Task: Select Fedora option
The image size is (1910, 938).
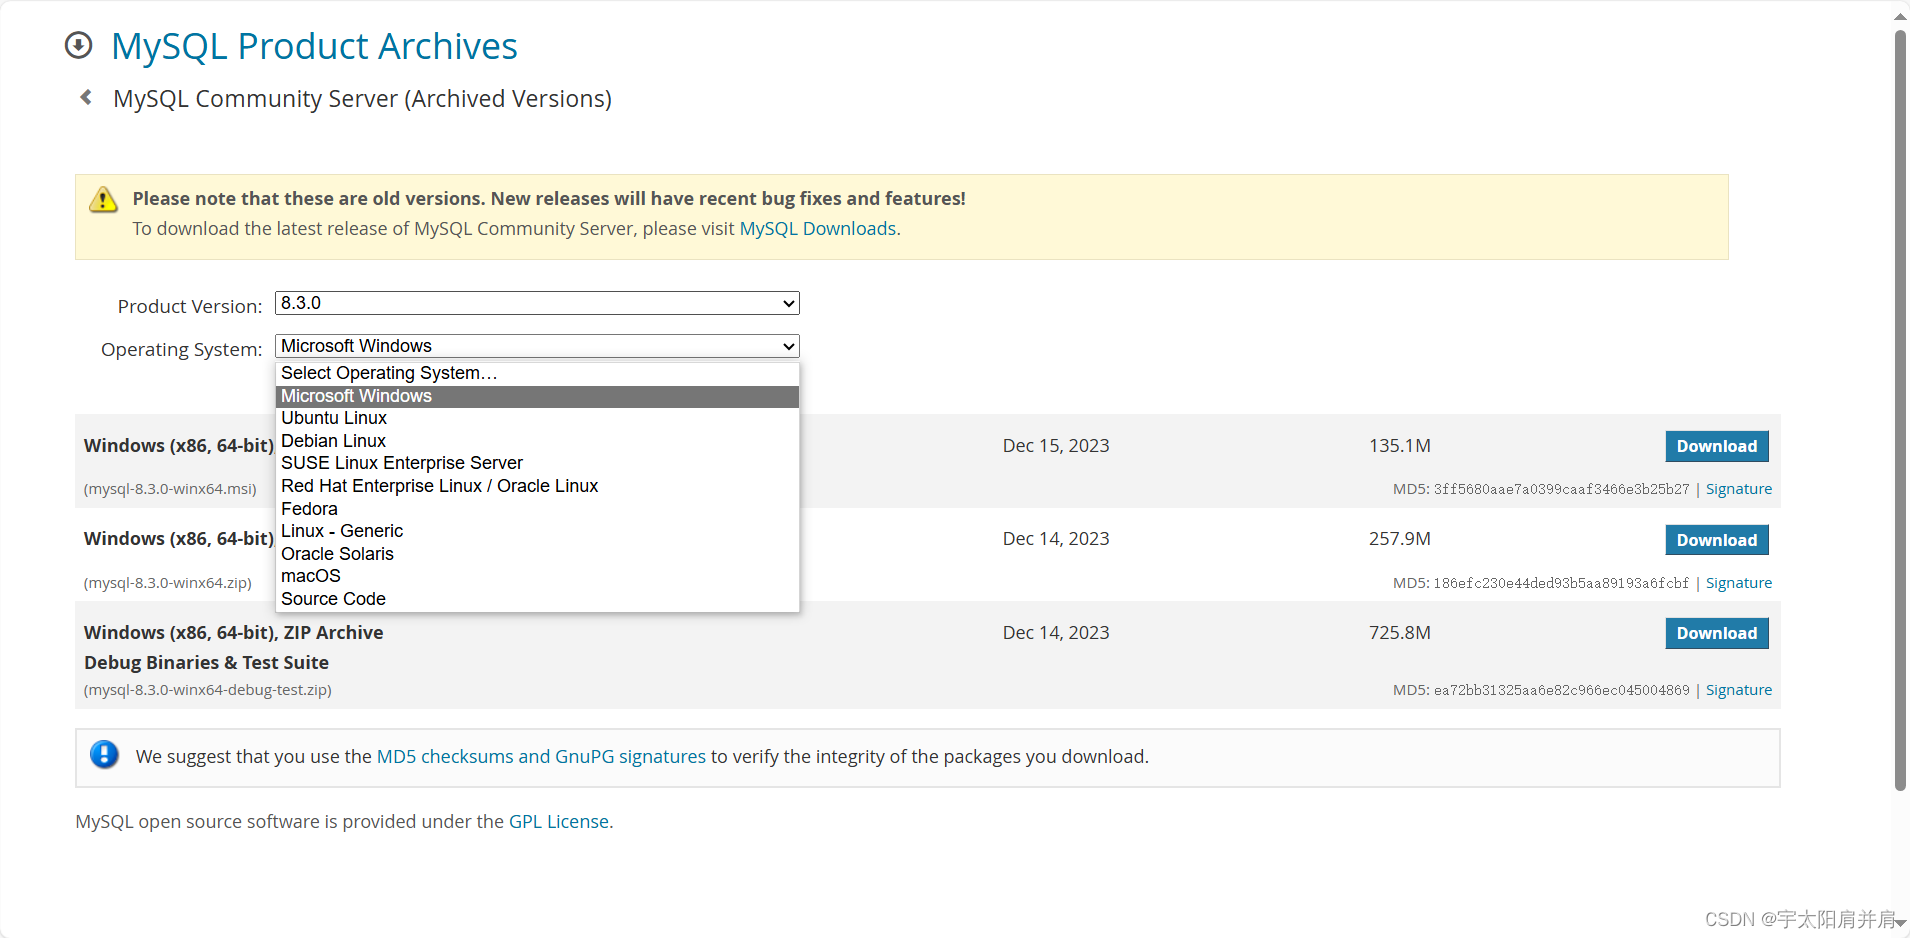Action: [x=537, y=509]
